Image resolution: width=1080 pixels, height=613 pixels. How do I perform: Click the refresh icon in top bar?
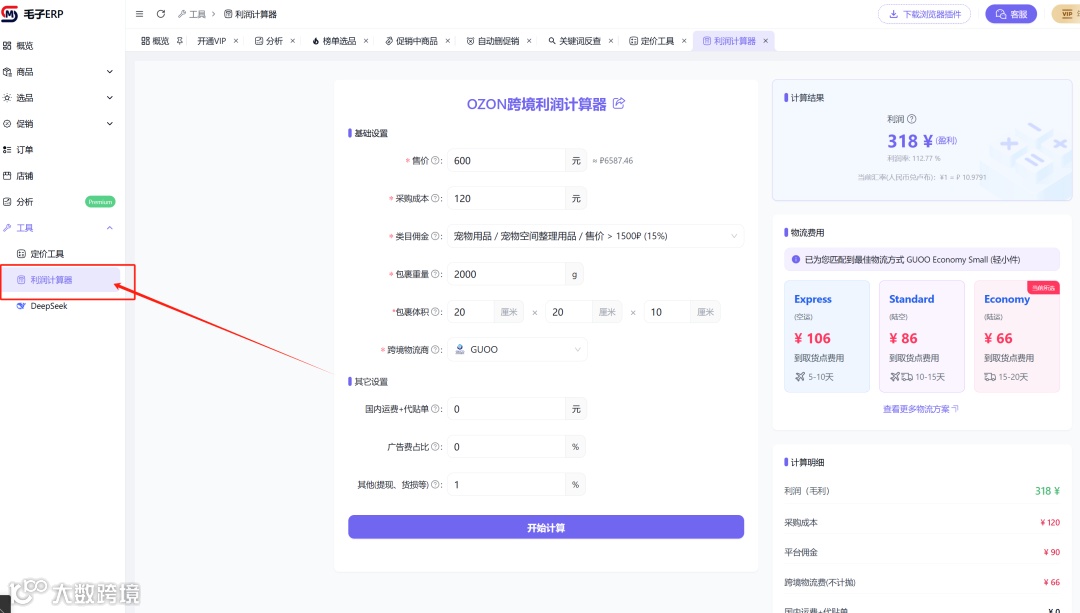point(160,14)
